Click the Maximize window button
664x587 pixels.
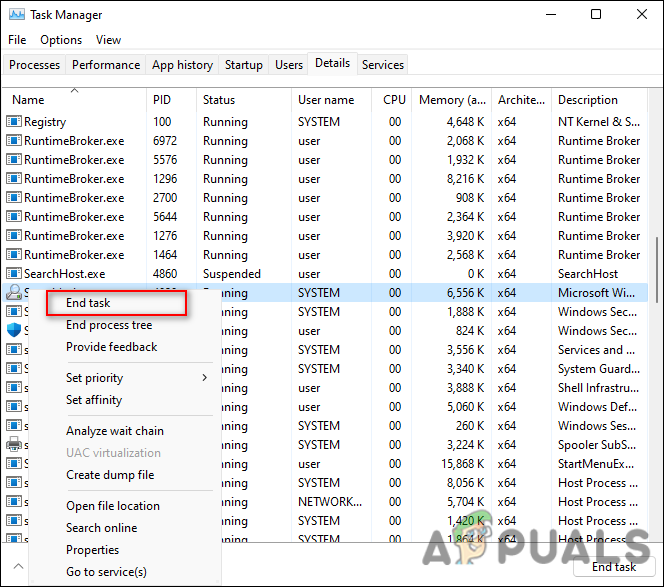[596, 14]
